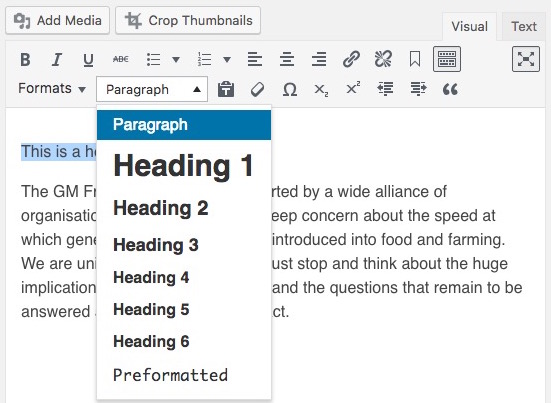Increase indent of the paragraph
The height and width of the screenshot is (403, 551).
tap(418, 89)
